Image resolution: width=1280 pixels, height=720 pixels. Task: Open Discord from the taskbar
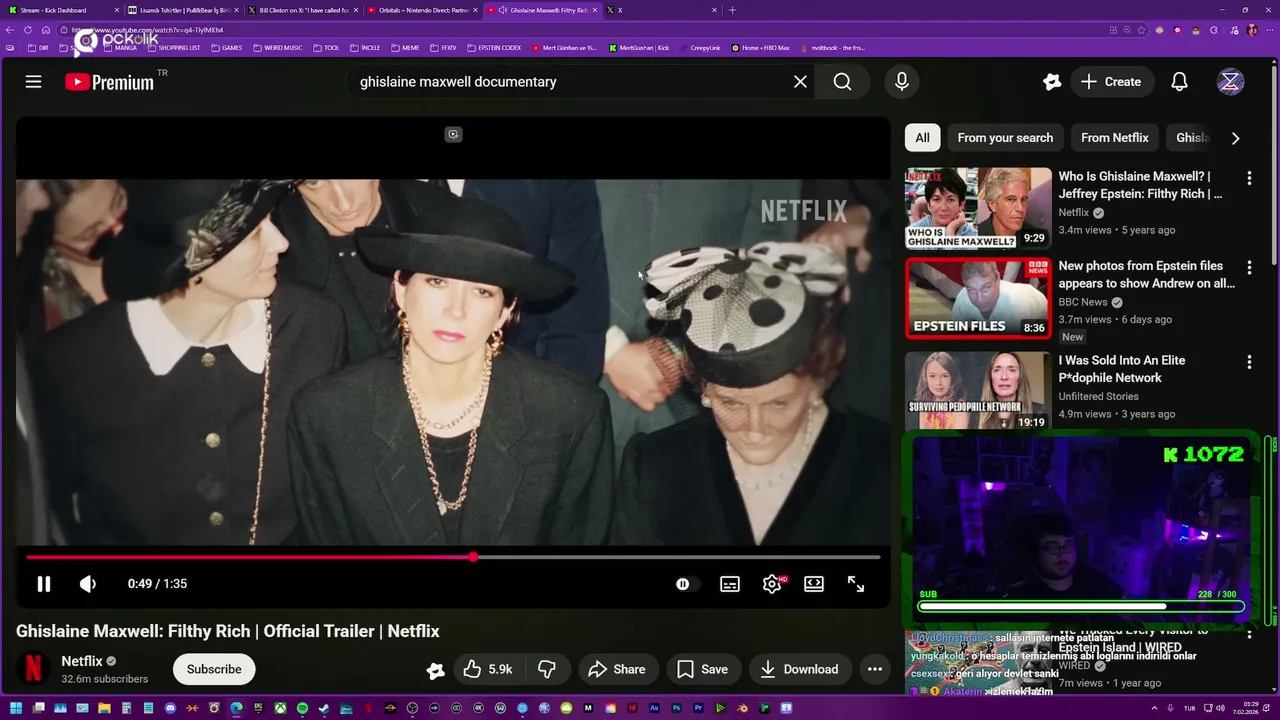coord(170,708)
